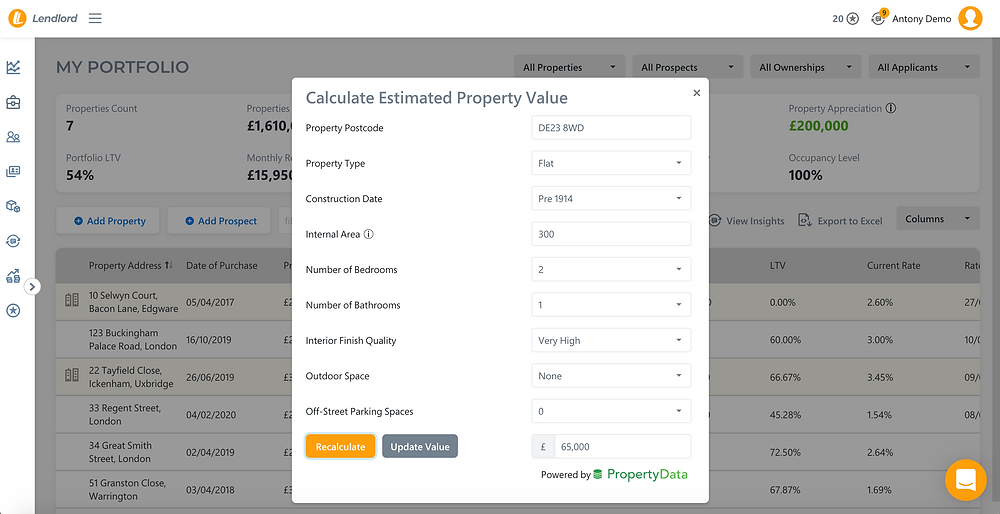Viewport: 1000px width, 514px height.
Task: Open the briefcase portfolio icon in sidebar
Action: pos(13,102)
